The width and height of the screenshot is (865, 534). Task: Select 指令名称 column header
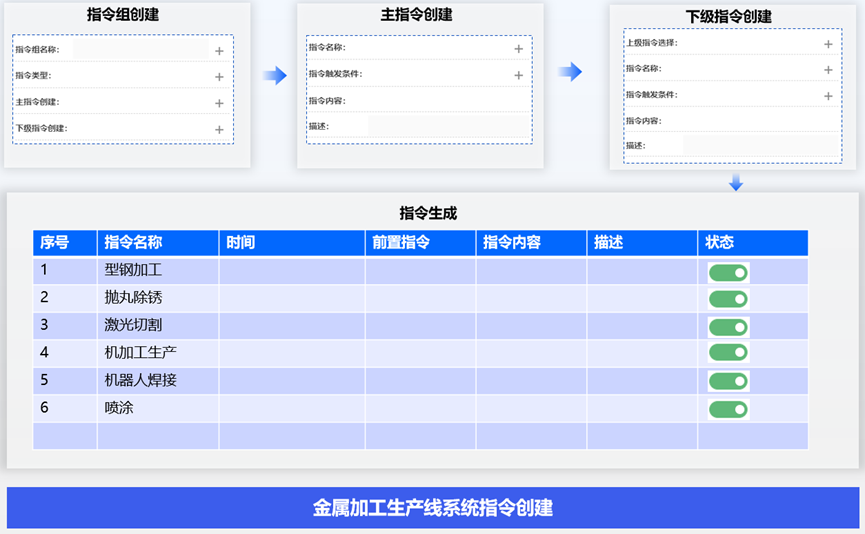pos(157,242)
